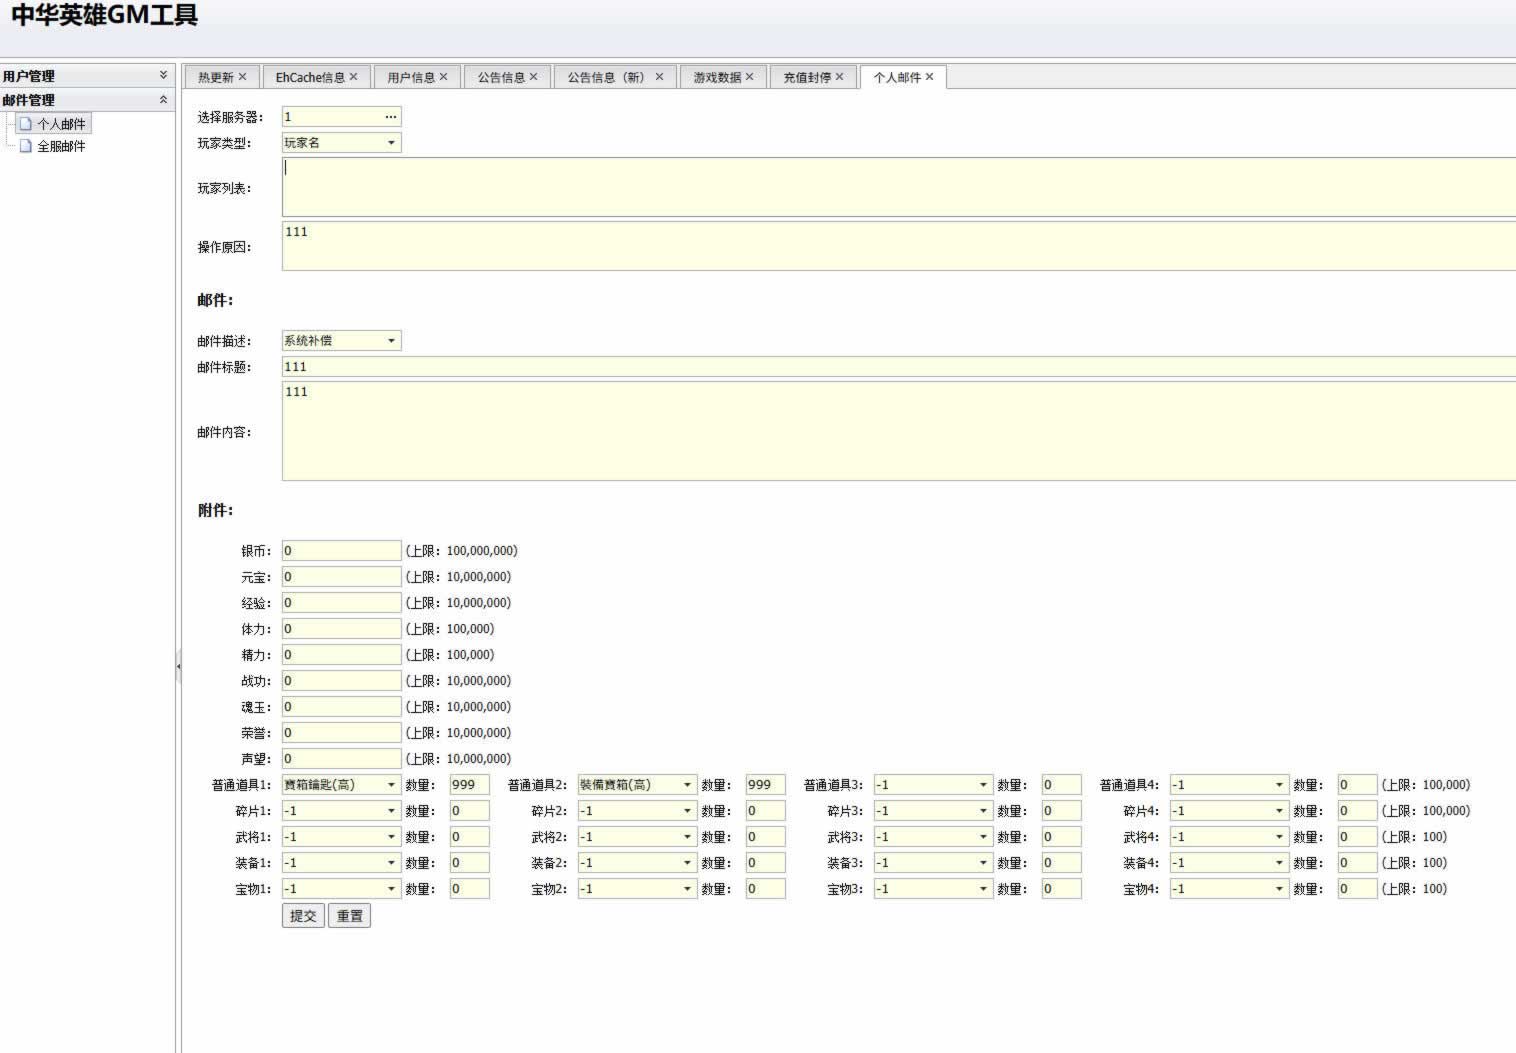1516x1053 pixels.
Task: Click the 重置 button
Action: pos(350,916)
